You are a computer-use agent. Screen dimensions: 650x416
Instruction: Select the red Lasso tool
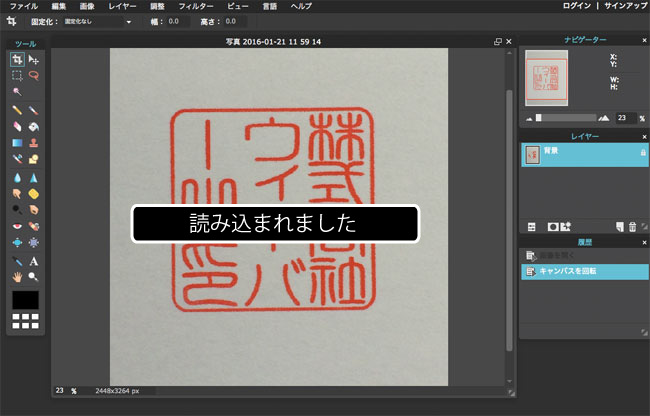(x=34, y=75)
